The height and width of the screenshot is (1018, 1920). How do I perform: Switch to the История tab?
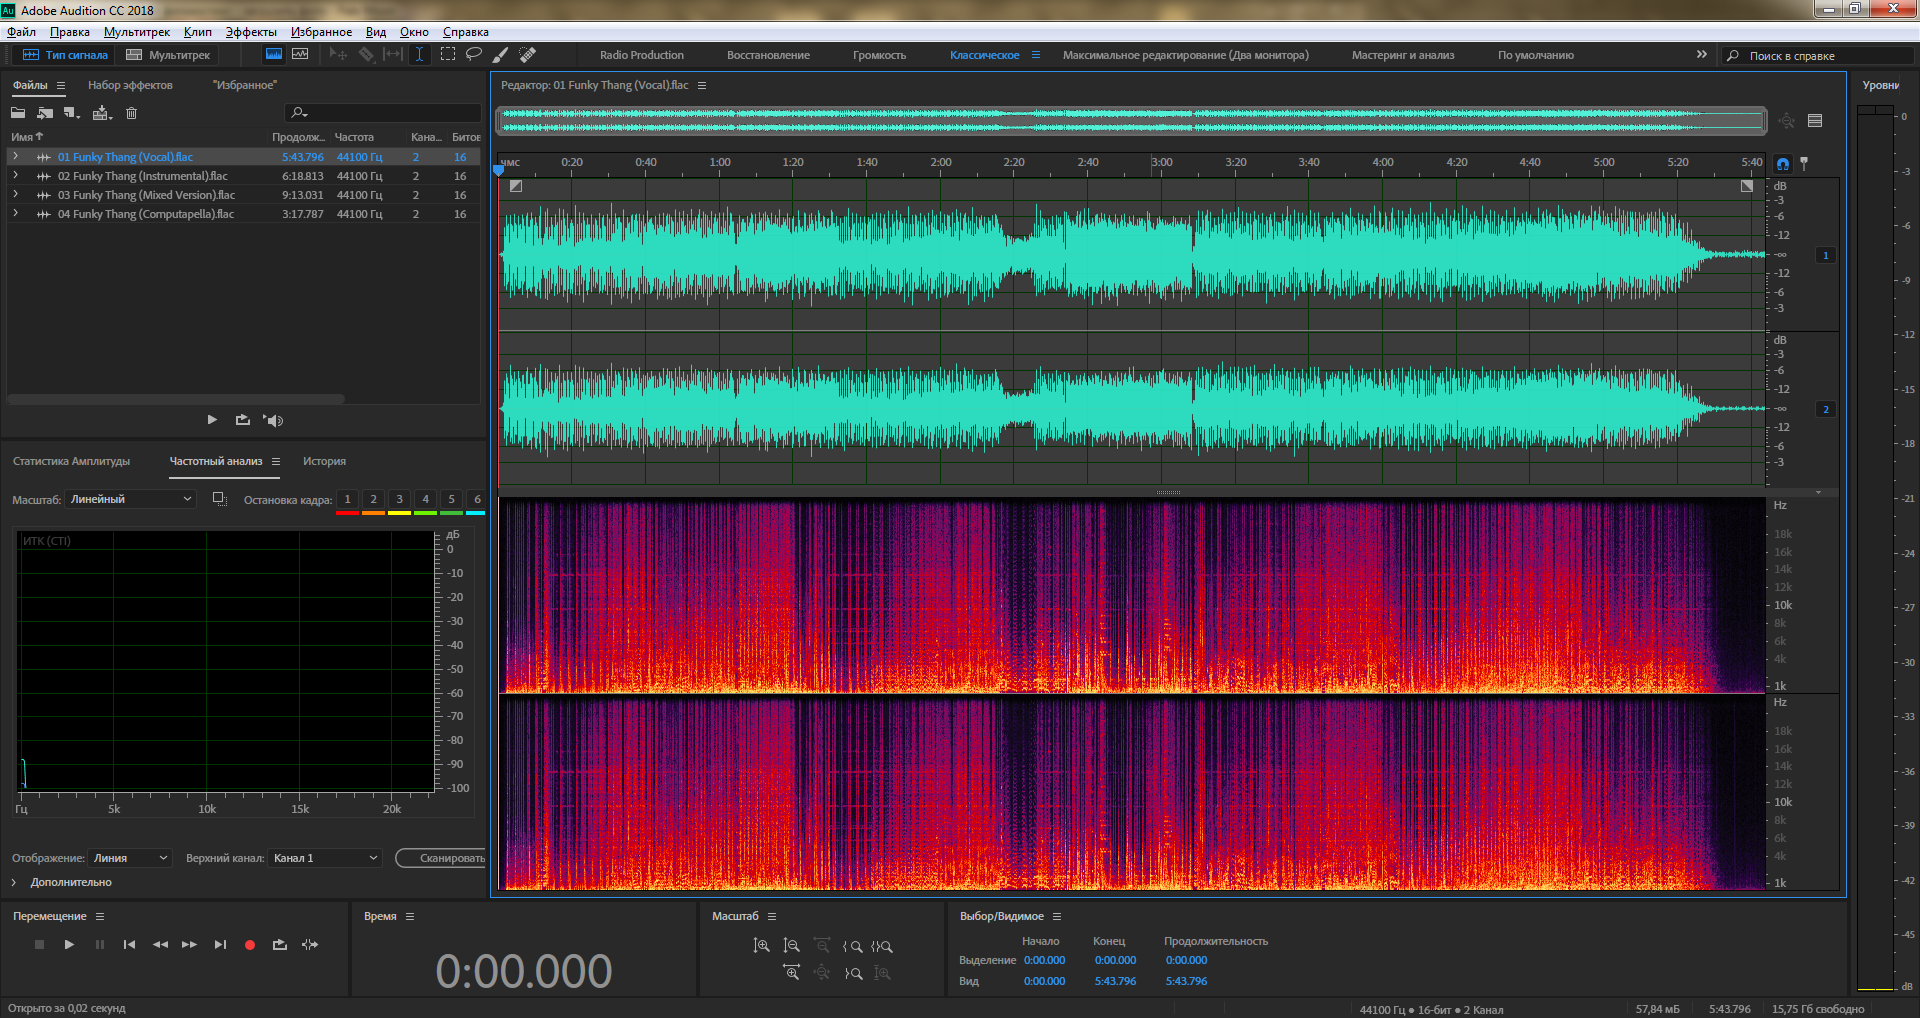[x=324, y=461]
